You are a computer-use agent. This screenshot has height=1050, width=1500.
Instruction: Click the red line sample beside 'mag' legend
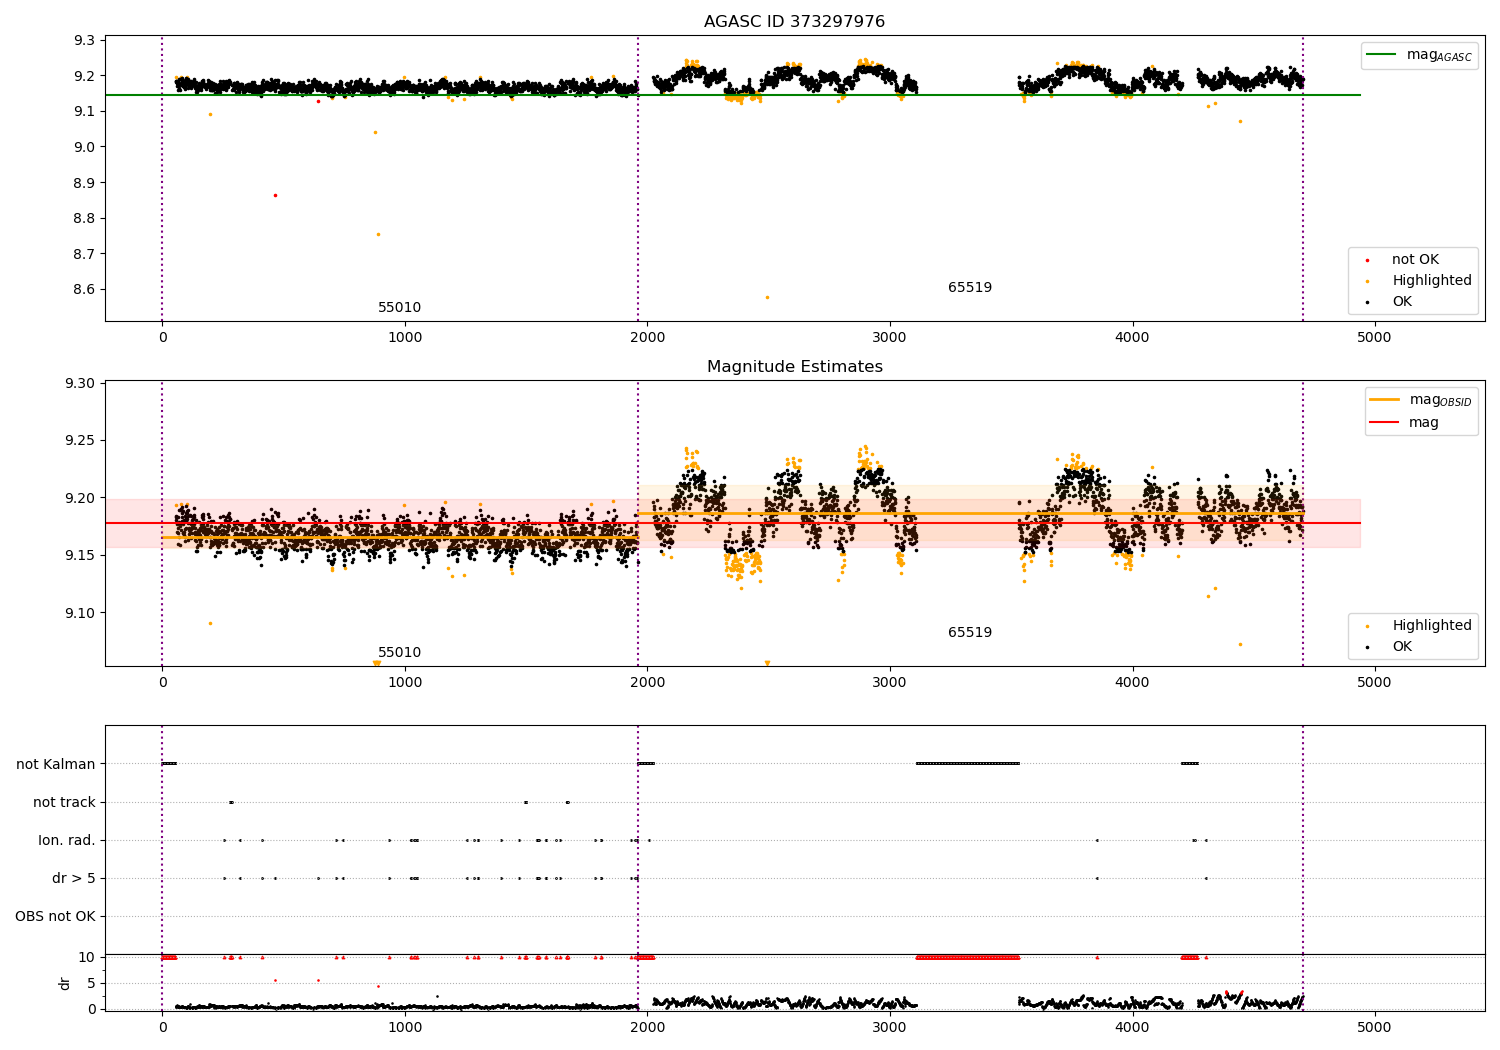tap(1384, 423)
